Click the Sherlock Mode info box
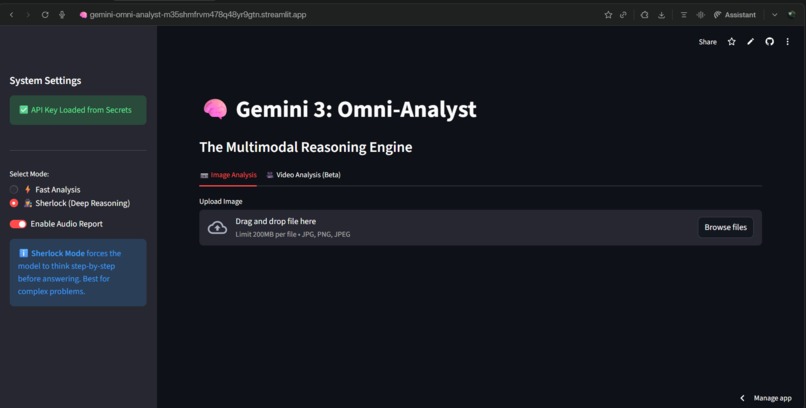 tap(78, 272)
